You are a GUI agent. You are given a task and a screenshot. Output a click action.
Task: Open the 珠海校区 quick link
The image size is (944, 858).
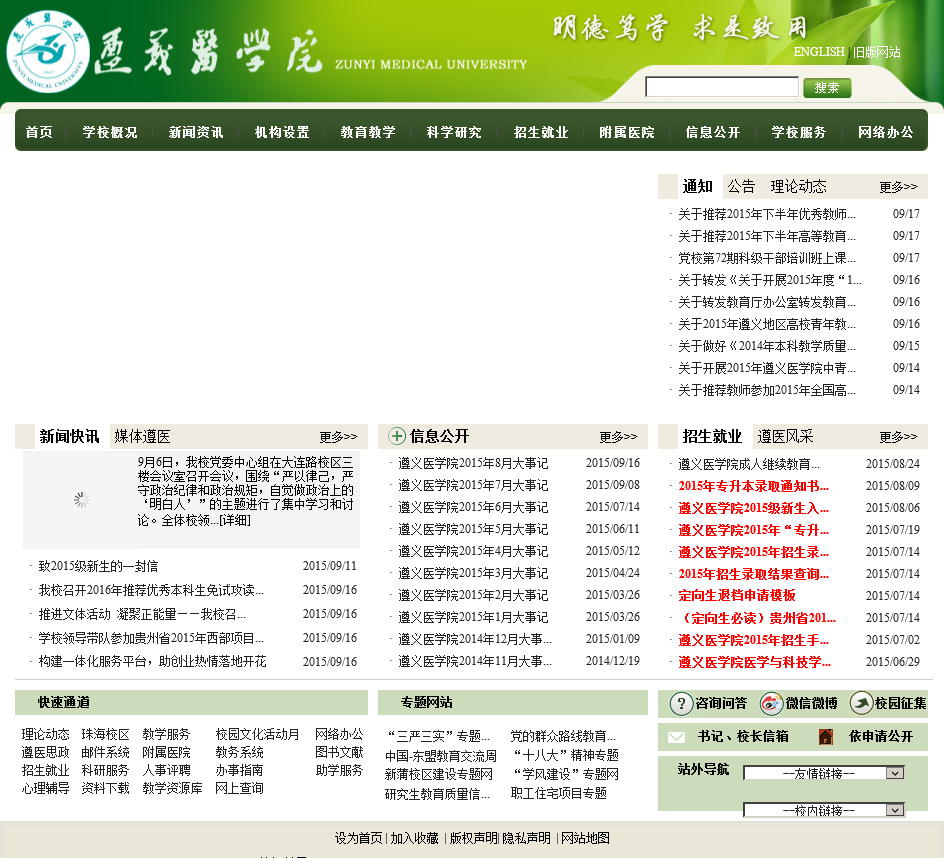[x=105, y=734]
